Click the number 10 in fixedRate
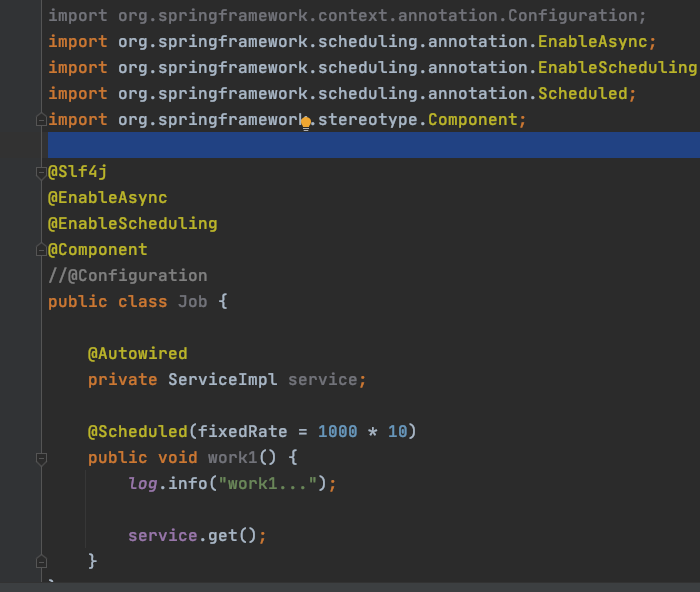 397,432
